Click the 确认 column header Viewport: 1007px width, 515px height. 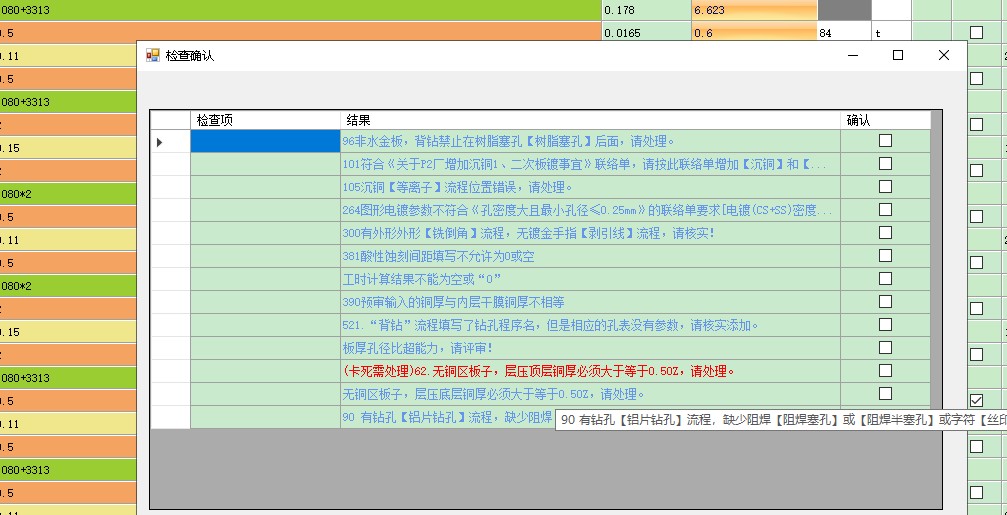[885, 120]
